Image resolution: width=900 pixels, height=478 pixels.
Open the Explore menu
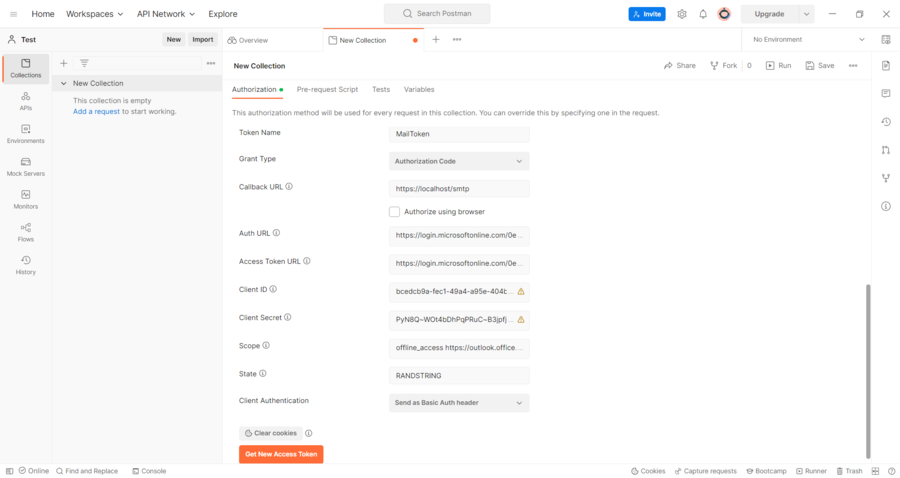pyautogui.click(x=223, y=14)
